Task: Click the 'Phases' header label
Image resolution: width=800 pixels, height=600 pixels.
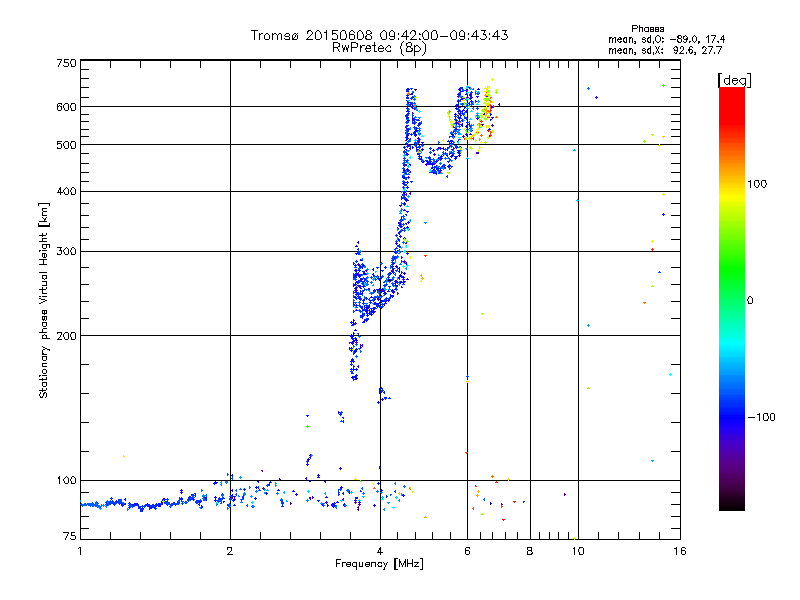Action: click(x=647, y=29)
